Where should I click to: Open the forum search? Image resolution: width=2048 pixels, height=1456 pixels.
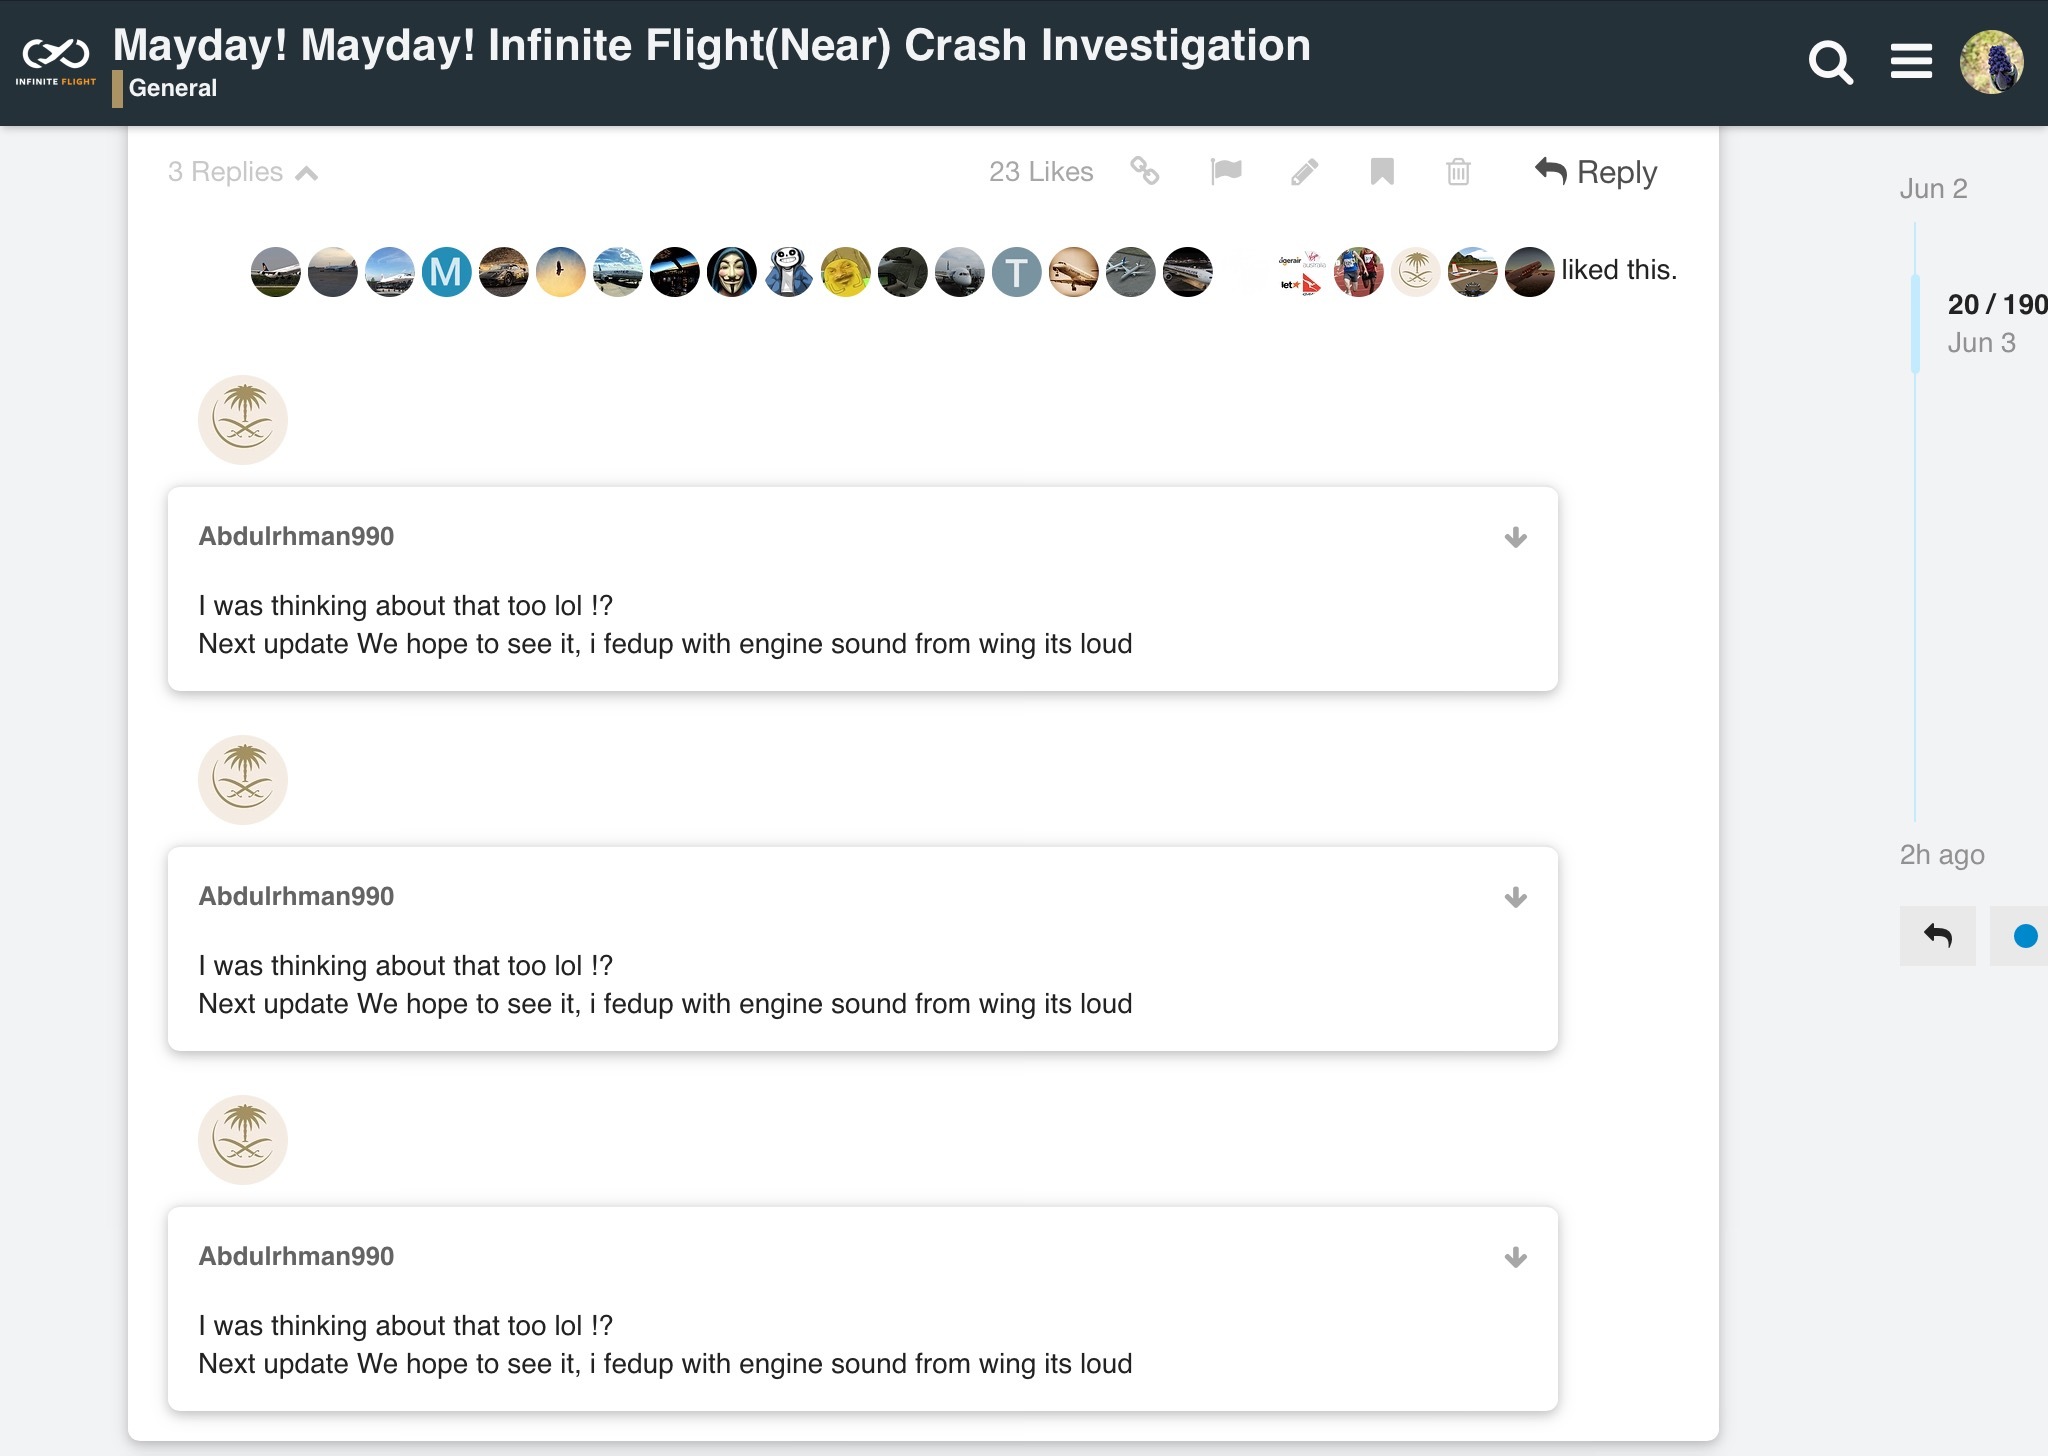[1830, 63]
